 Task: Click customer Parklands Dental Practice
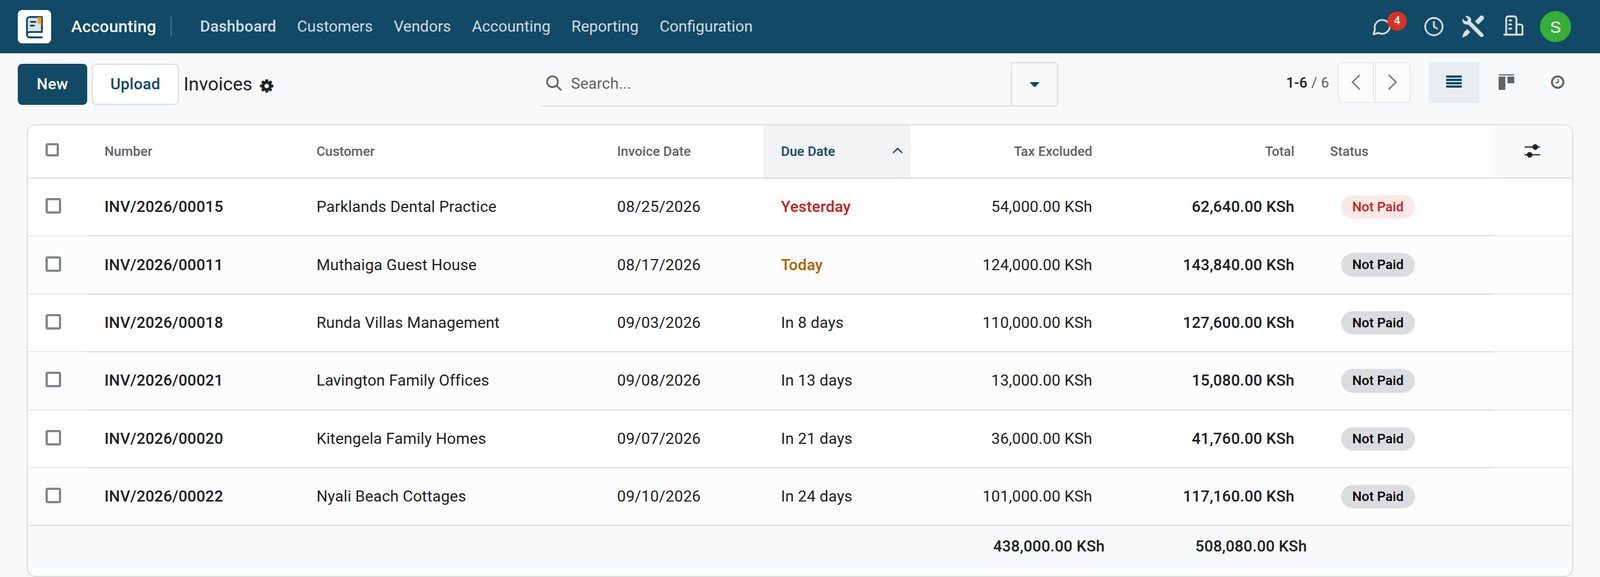[406, 206]
